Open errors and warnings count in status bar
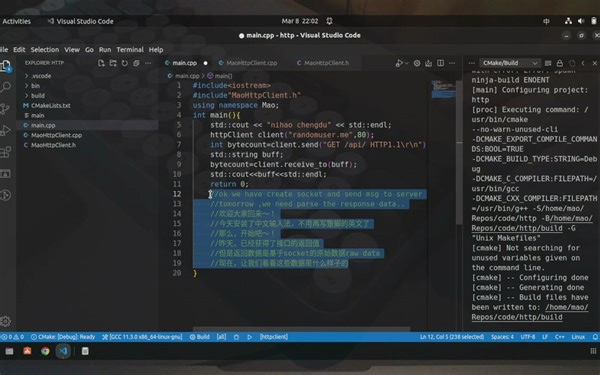This screenshot has width=600, height=375. point(13,337)
